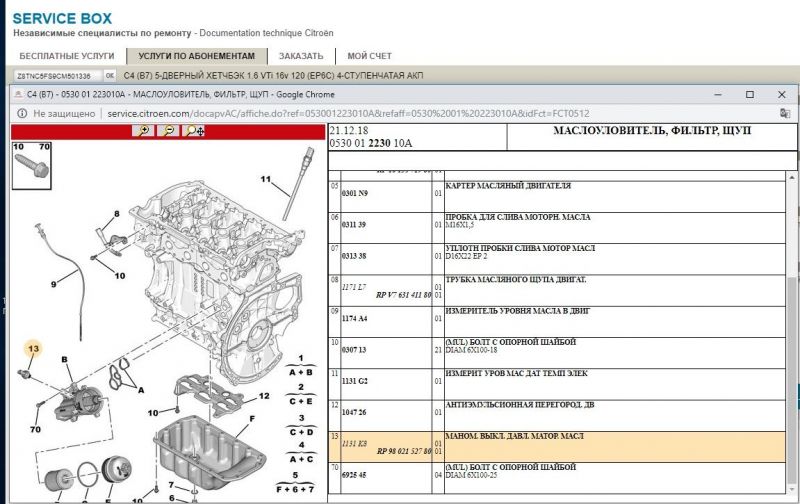The height and width of the screenshot is (504, 800).
Task: Open the МОЙ СЧЕТ tab
Action: click(x=369, y=56)
